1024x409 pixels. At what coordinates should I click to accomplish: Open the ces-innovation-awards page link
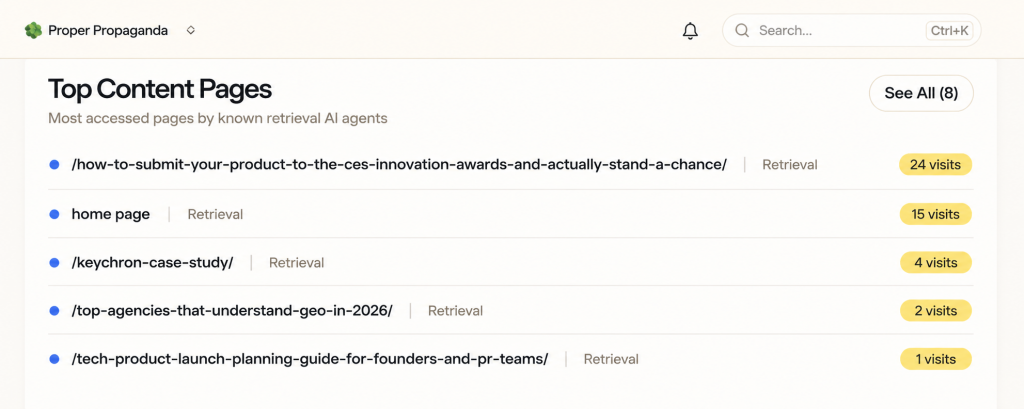(399, 165)
